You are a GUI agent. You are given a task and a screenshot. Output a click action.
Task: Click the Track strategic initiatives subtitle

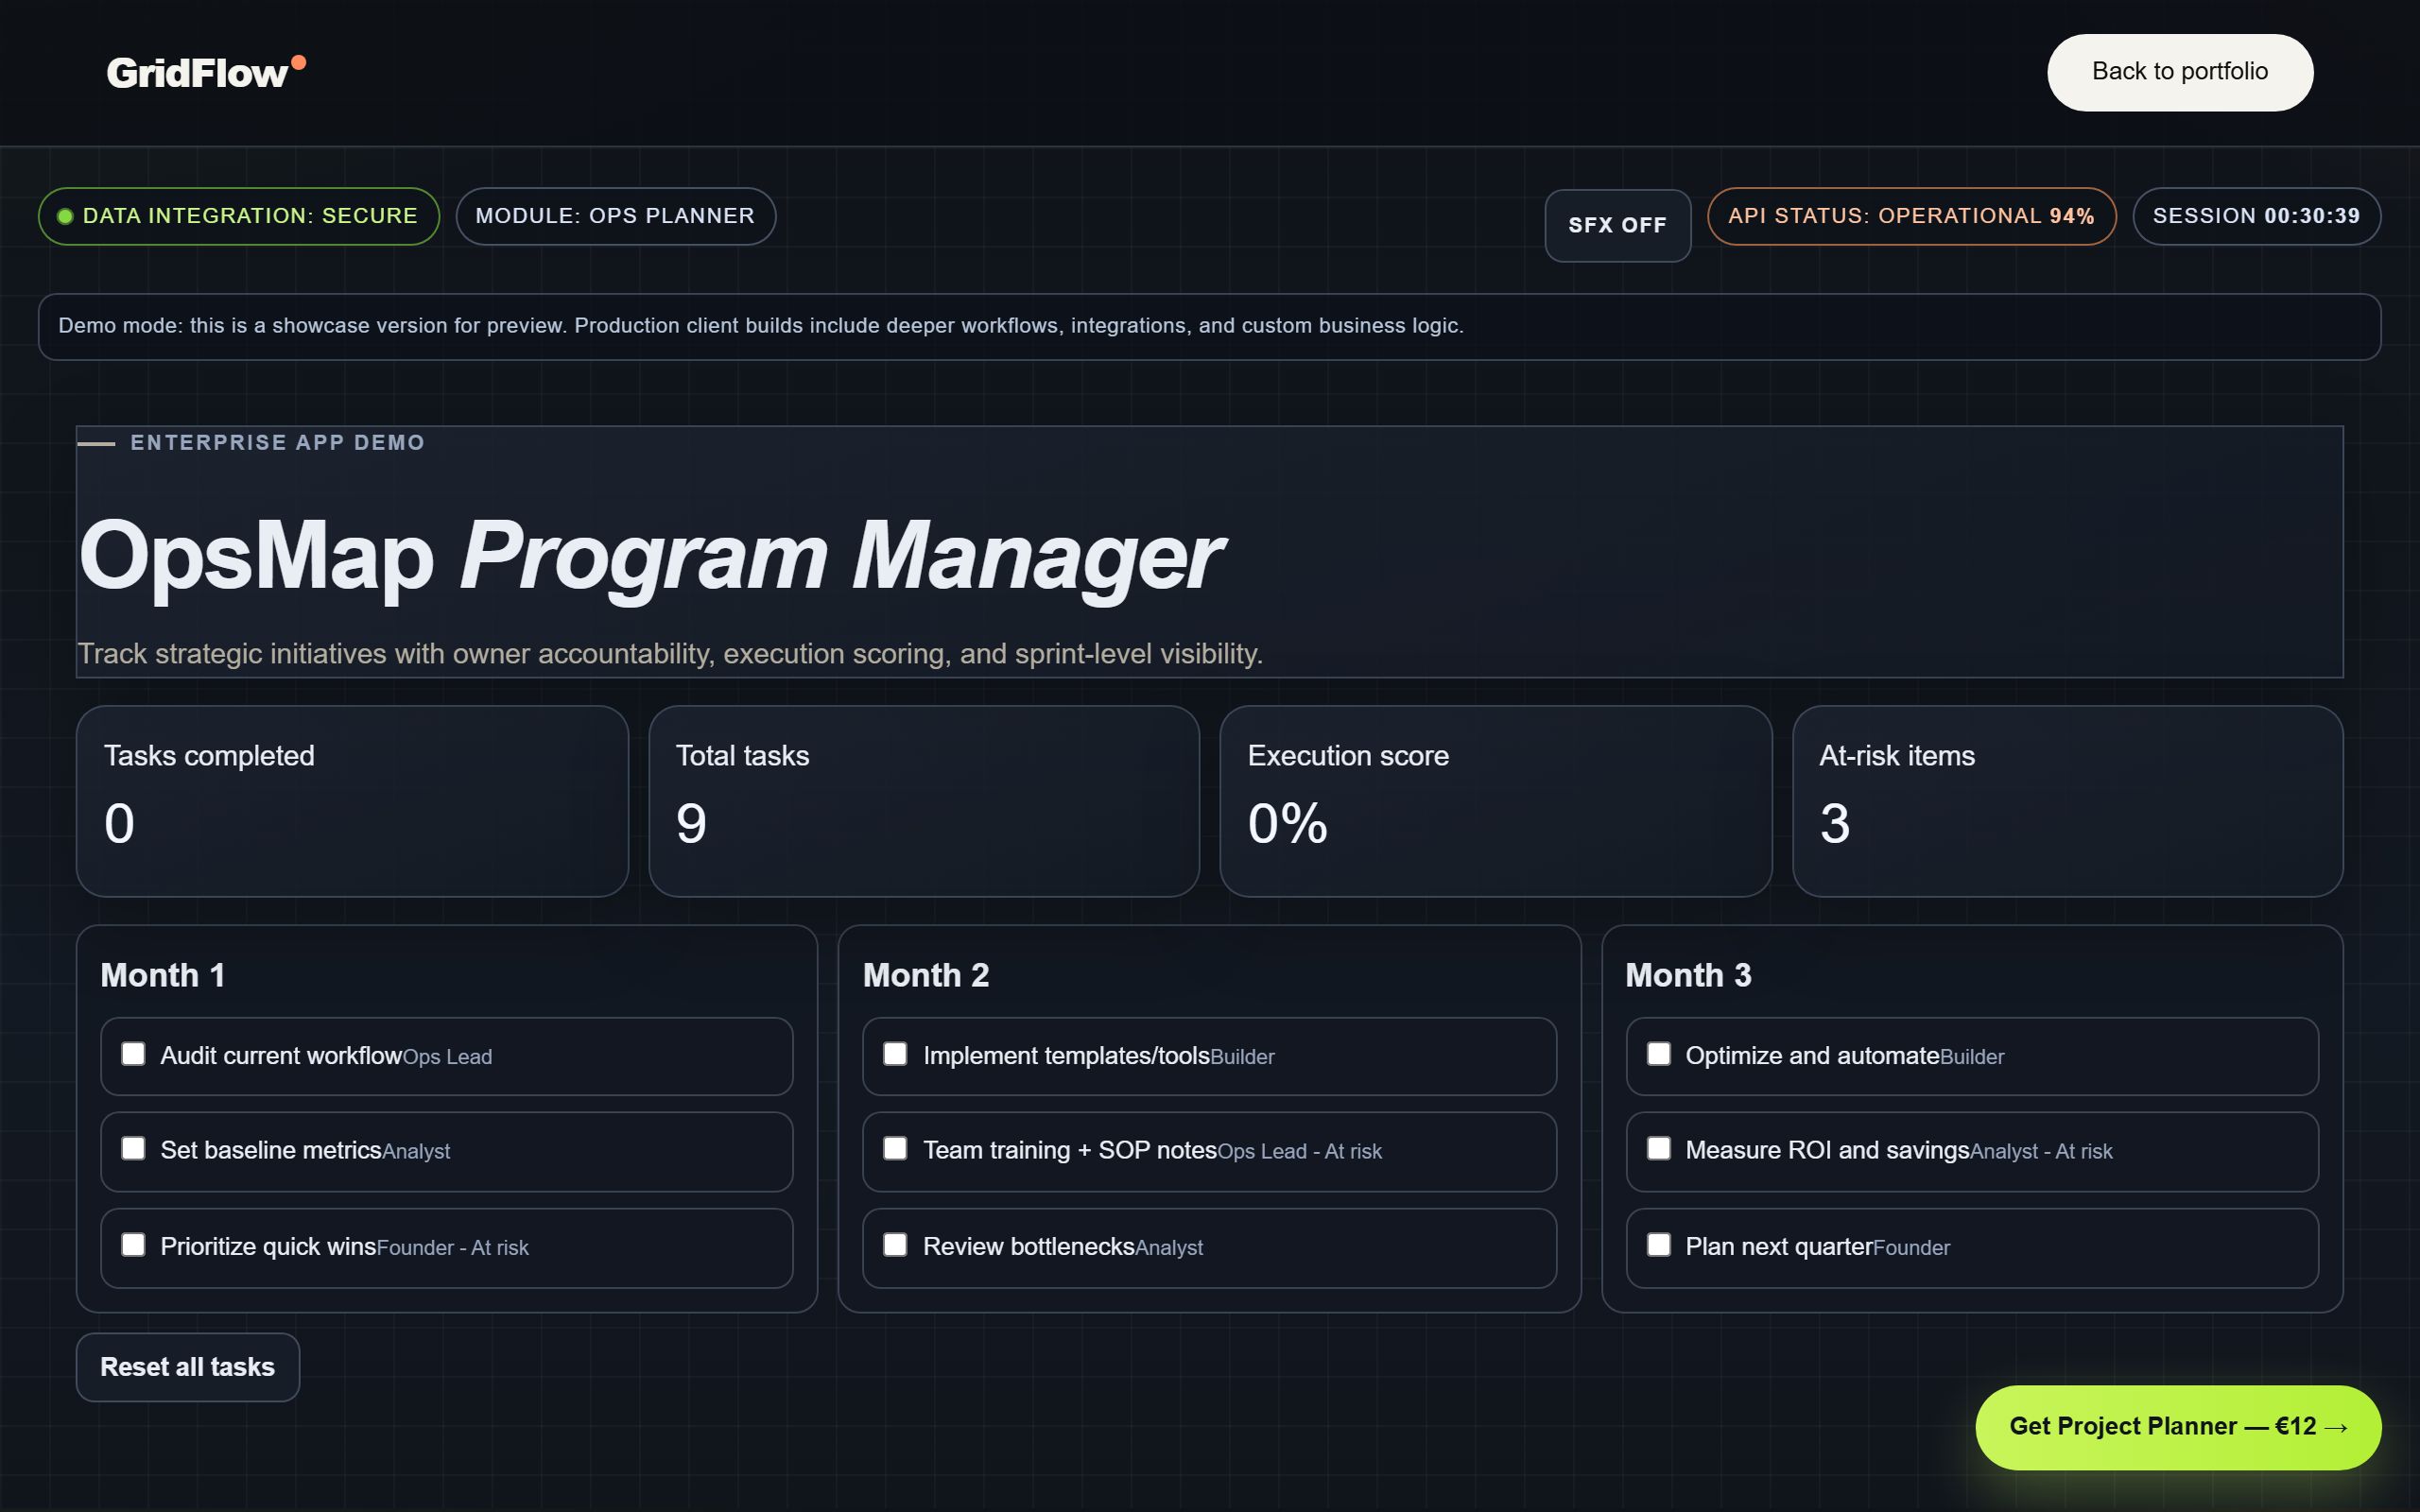[x=670, y=654]
